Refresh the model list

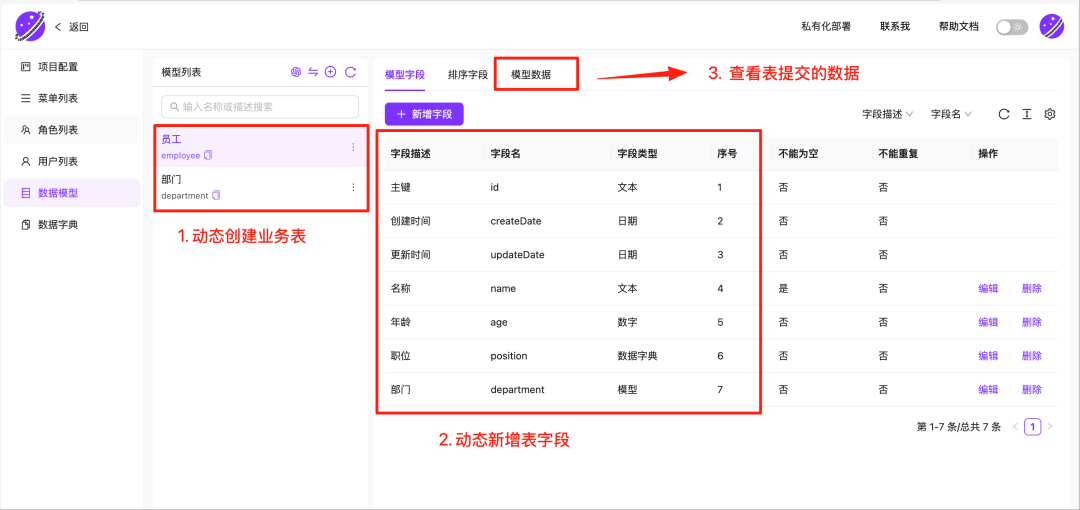pyautogui.click(x=350, y=72)
